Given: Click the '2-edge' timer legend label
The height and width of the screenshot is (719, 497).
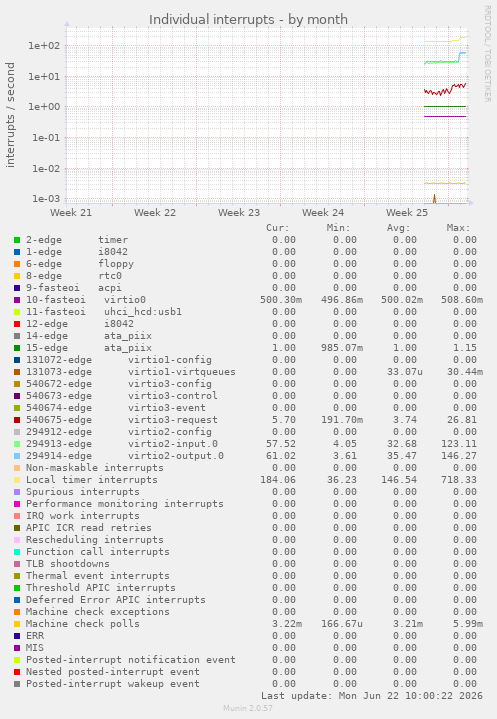Looking at the screenshot, I should tap(44, 240).
